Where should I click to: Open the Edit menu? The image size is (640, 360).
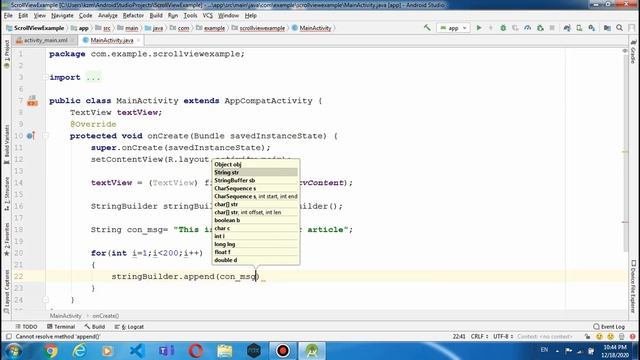(23, 16)
